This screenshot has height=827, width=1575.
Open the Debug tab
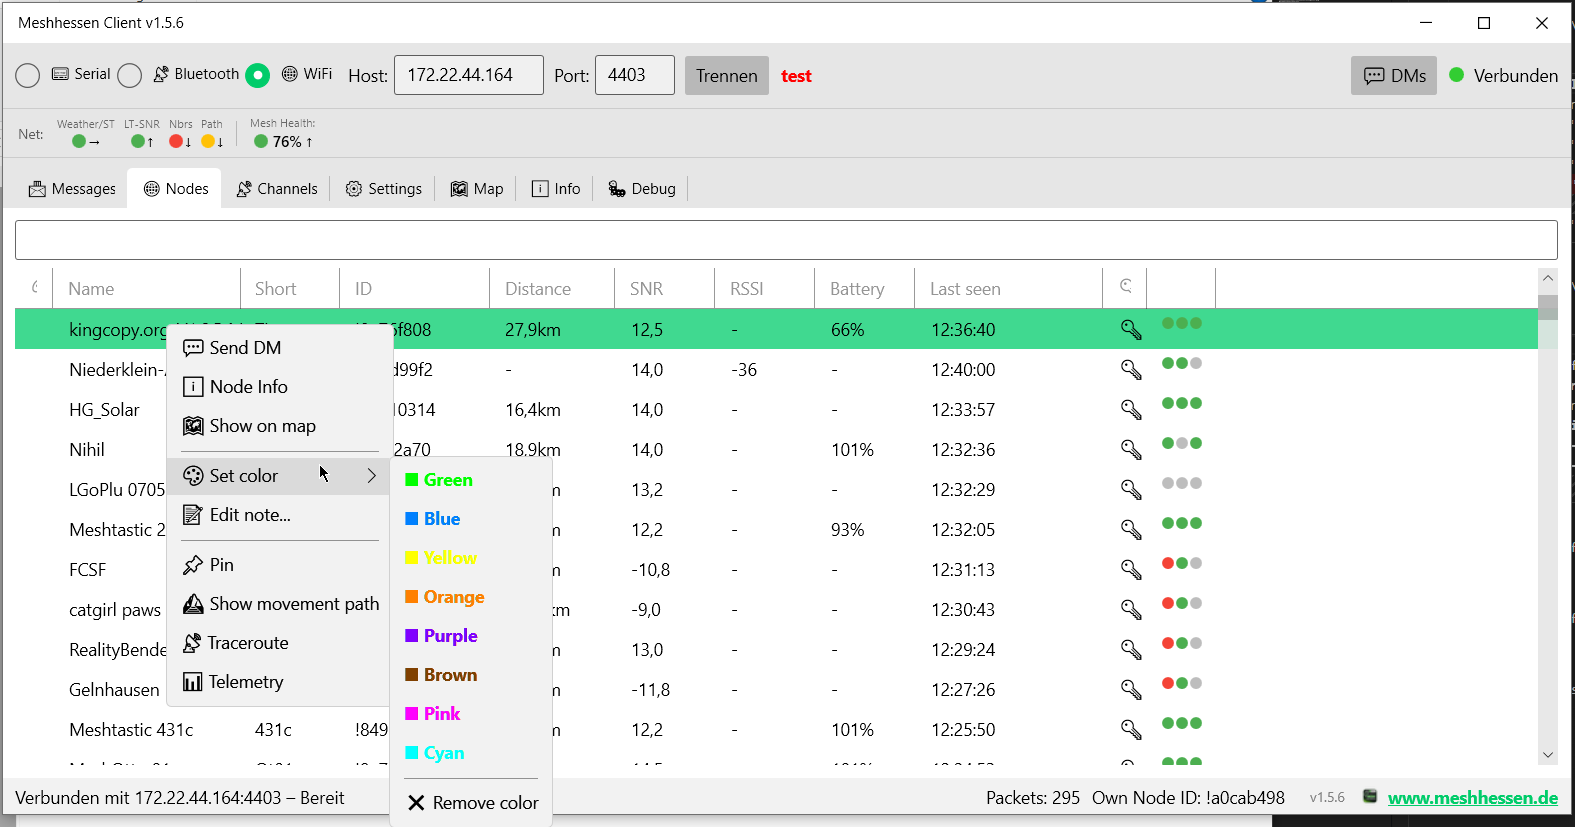pyautogui.click(x=642, y=189)
